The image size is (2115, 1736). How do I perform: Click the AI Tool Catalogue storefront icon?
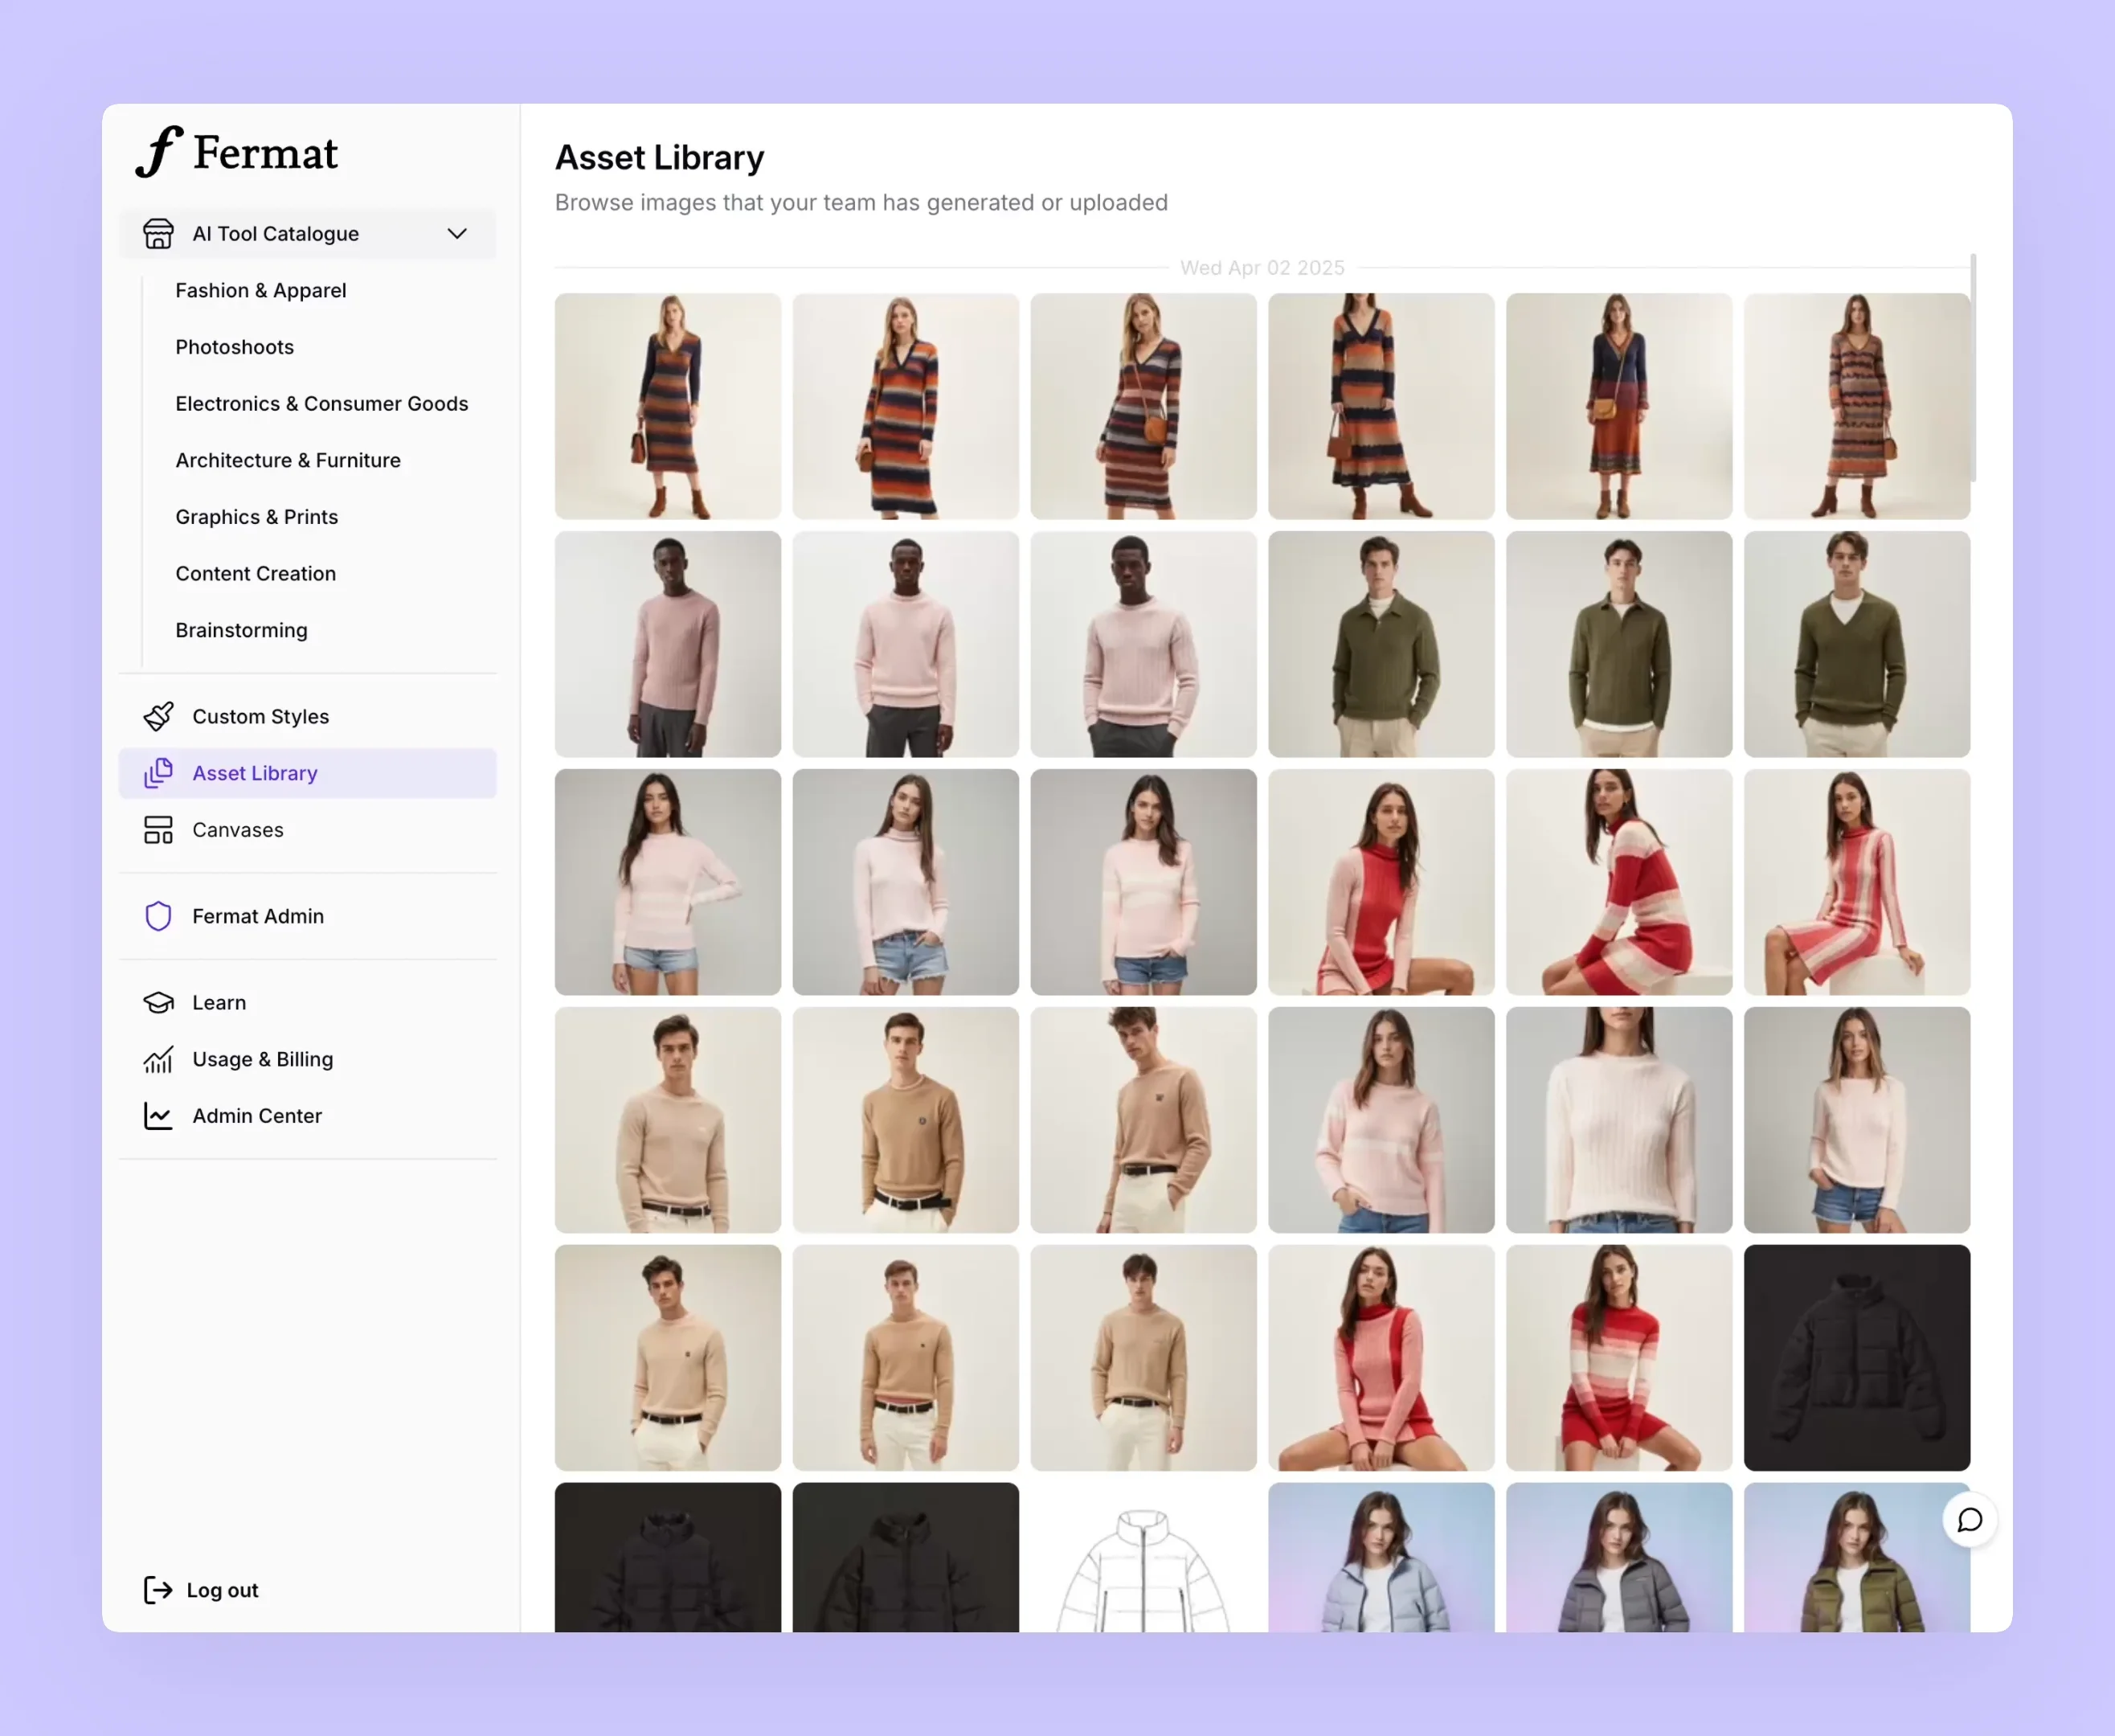(158, 233)
